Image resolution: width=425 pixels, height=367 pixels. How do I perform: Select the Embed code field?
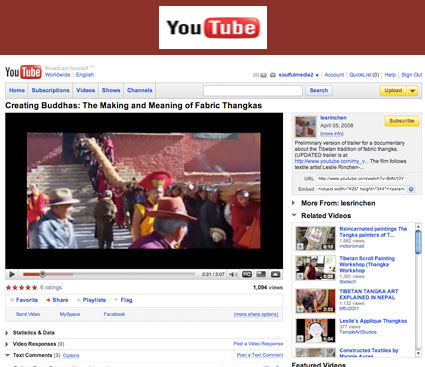[361, 189]
